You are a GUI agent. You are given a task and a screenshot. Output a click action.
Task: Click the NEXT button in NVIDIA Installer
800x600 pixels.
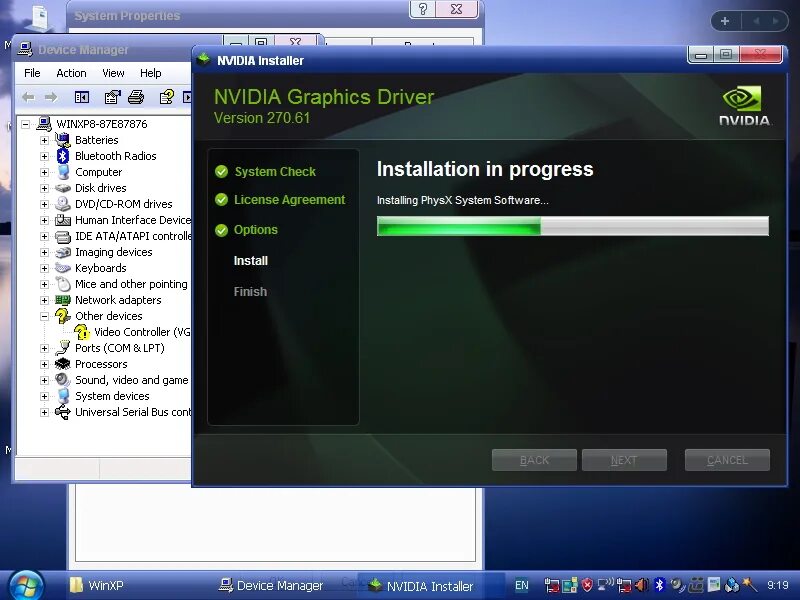(624, 460)
